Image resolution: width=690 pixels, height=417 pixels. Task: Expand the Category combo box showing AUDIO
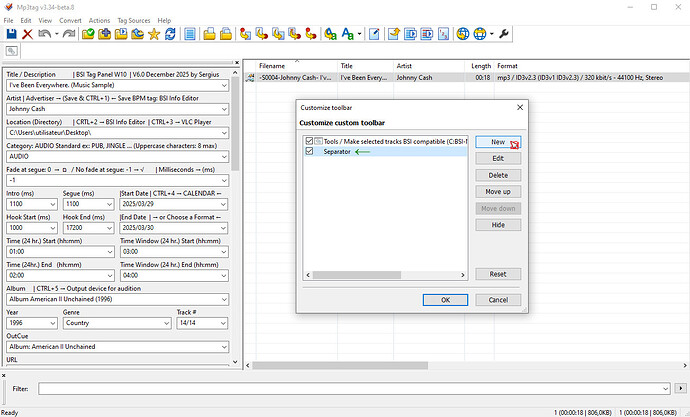pyautogui.click(x=224, y=157)
